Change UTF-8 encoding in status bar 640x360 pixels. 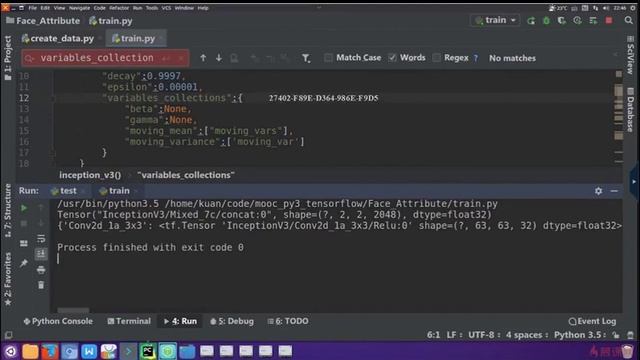[x=484, y=335]
